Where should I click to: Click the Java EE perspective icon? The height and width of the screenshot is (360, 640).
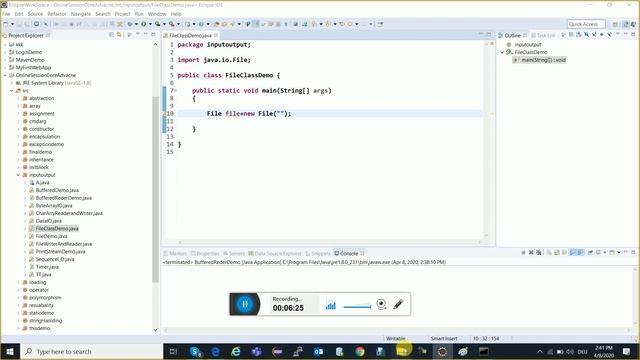point(626,24)
